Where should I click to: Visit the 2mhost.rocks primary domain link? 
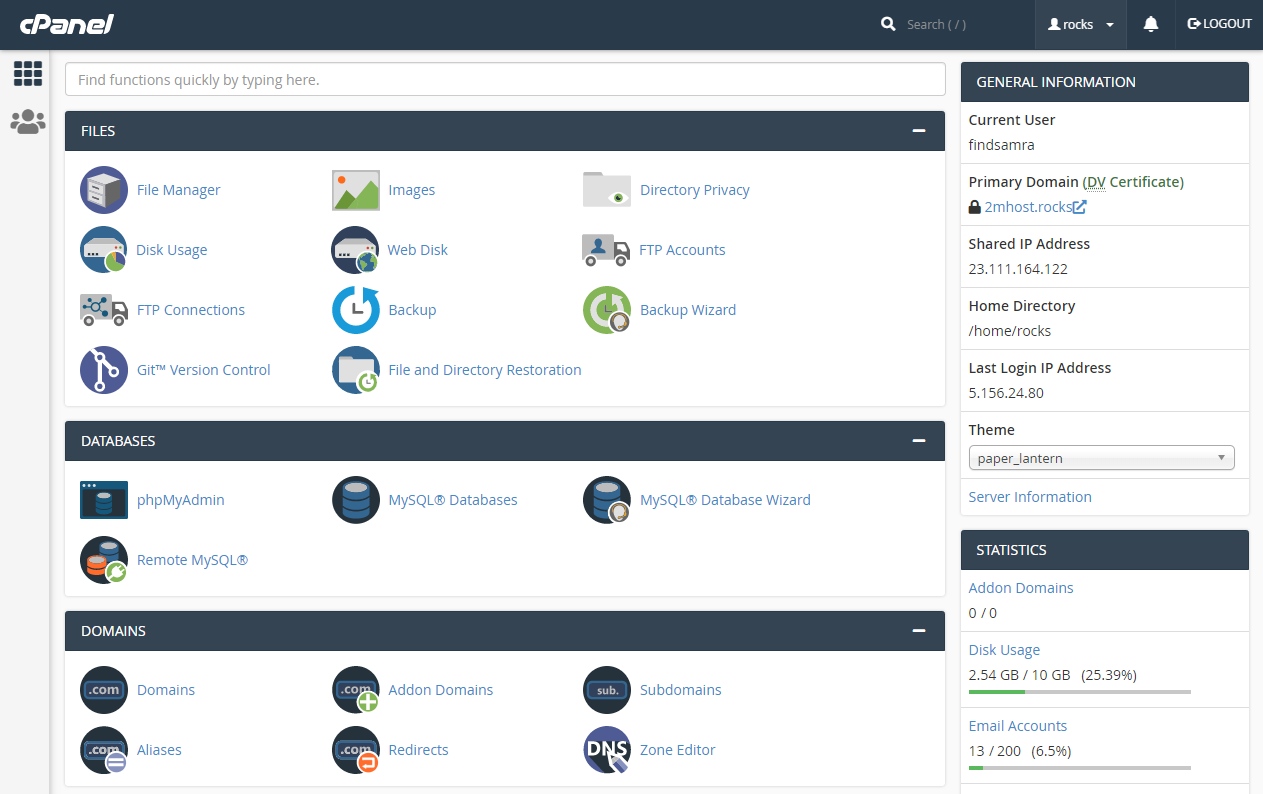tap(1027, 207)
